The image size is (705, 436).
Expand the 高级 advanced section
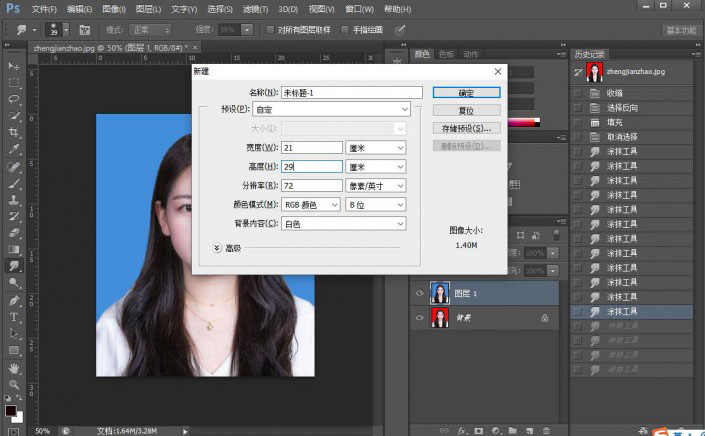click(217, 247)
